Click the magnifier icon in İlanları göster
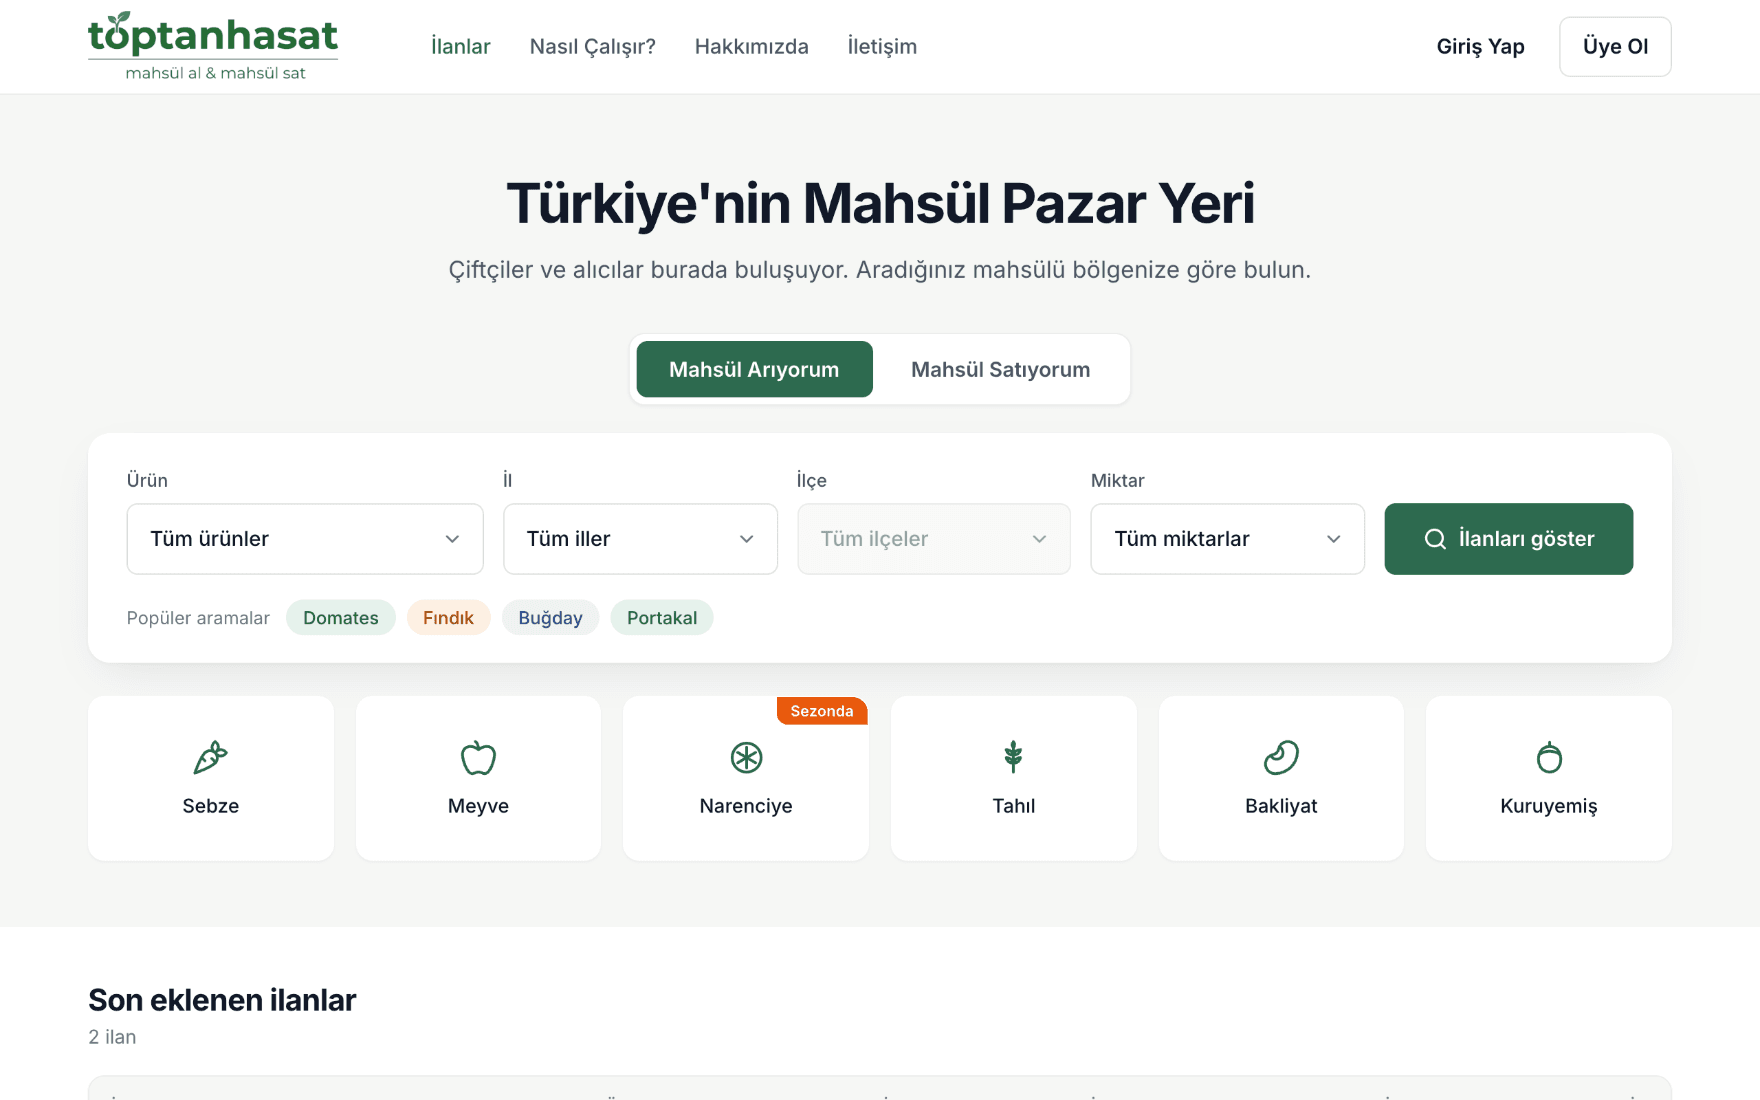 1435,539
